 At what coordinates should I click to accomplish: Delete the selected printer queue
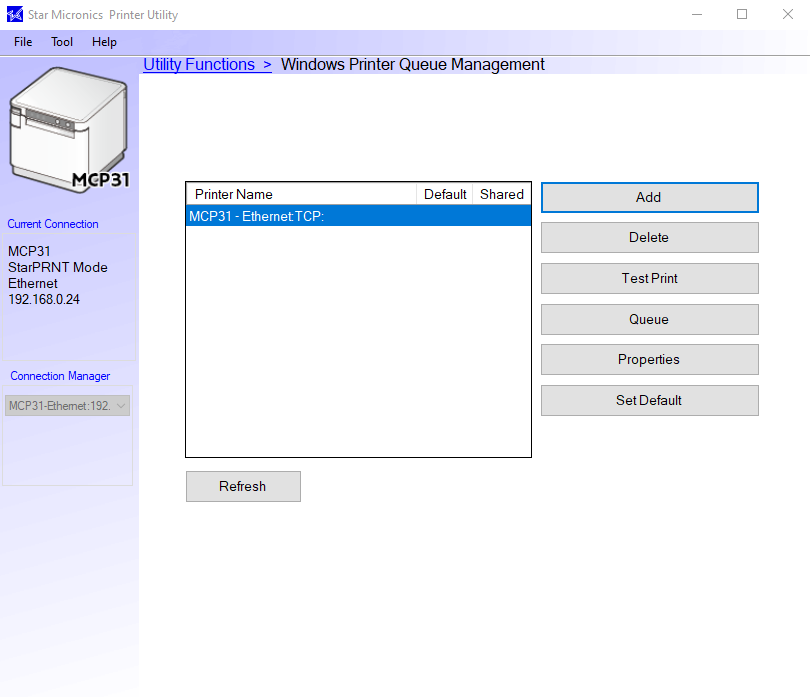[x=649, y=237]
